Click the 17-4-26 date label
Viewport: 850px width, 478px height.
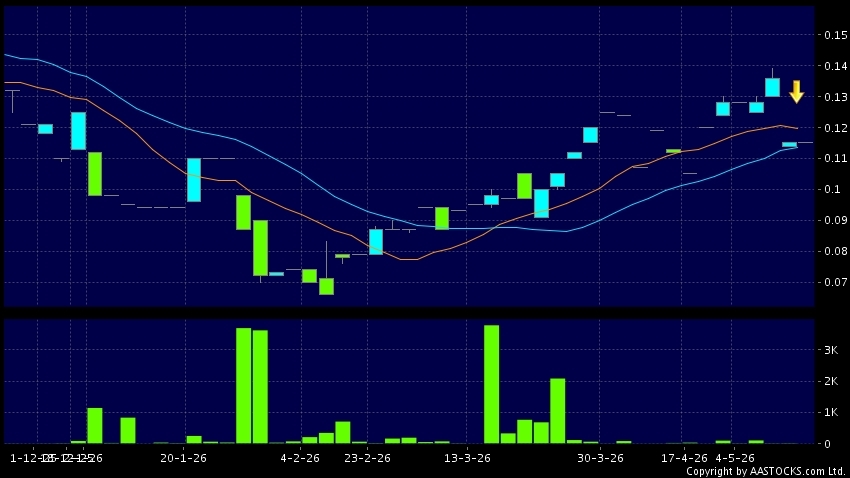tap(684, 458)
